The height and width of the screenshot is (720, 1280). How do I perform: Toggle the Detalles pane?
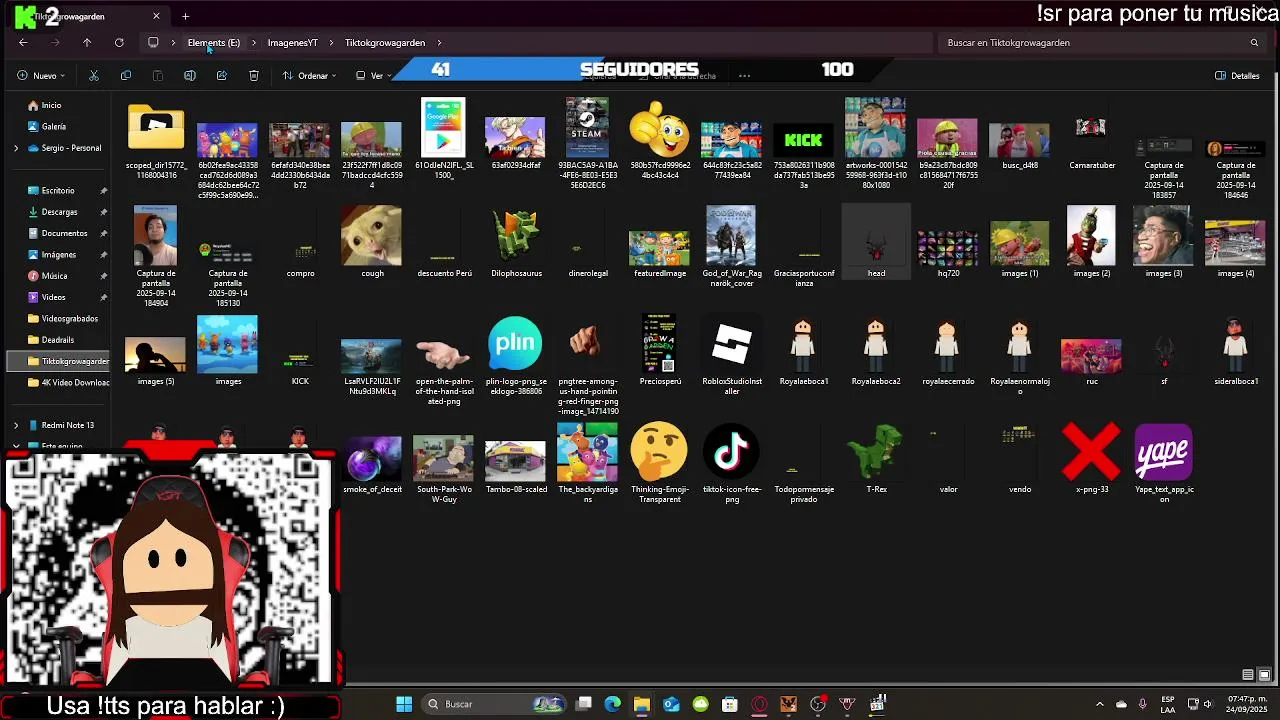1237,76
